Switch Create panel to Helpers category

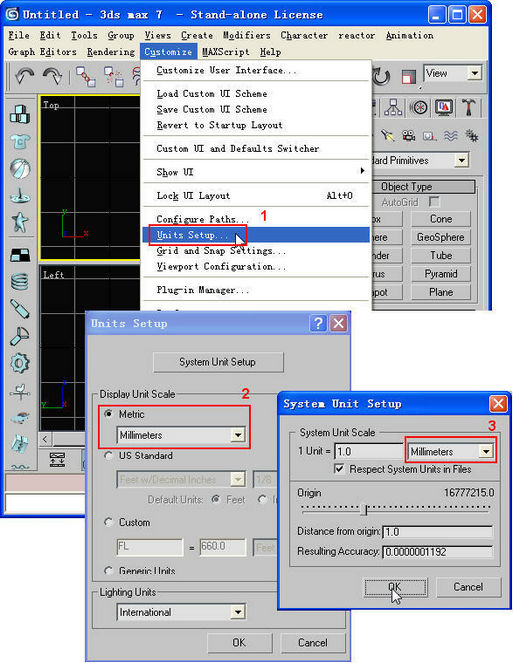429,136
